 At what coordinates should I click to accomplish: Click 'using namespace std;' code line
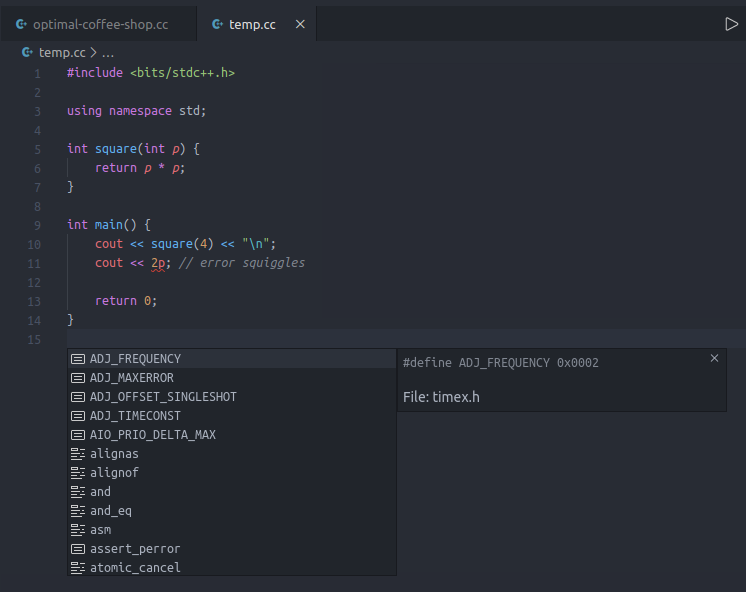pos(137,111)
